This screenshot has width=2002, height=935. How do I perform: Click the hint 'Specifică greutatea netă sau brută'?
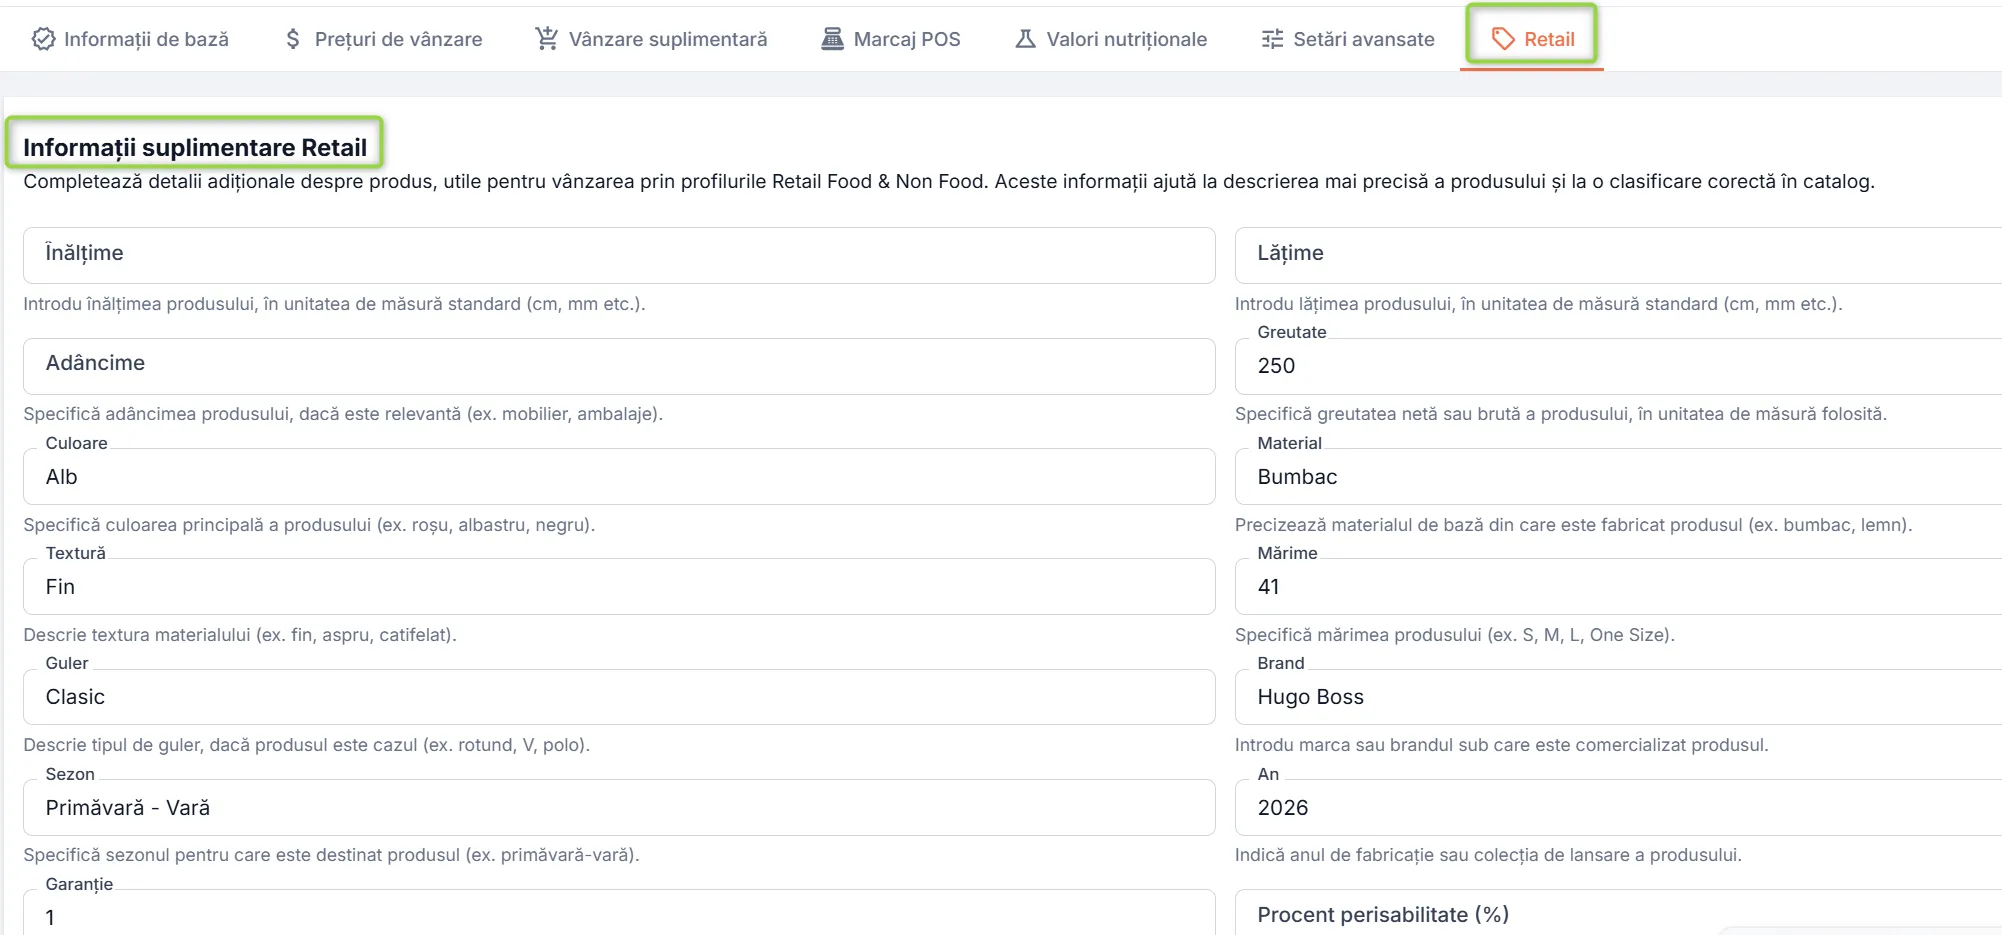click(x=1561, y=414)
